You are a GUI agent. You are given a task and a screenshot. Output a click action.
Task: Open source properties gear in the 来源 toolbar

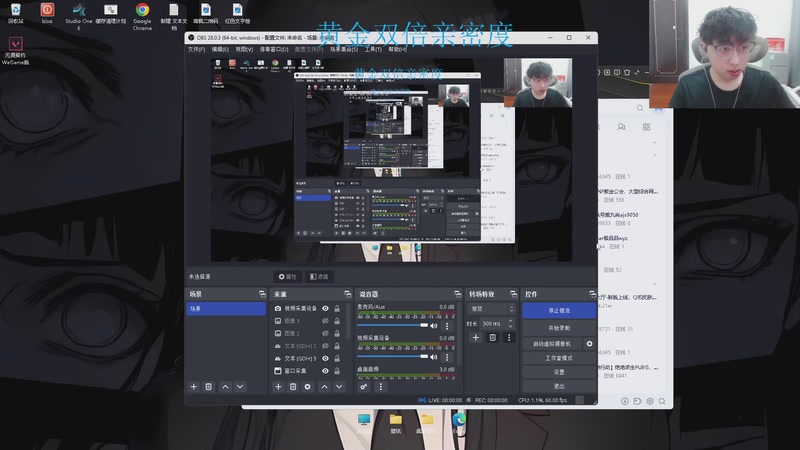click(307, 387)
